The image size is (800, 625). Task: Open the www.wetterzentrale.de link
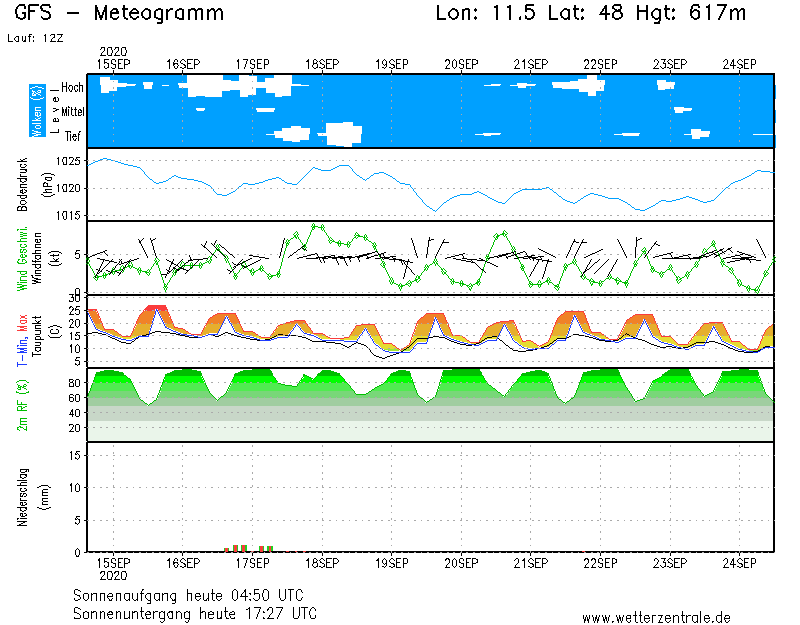(656, 618)
